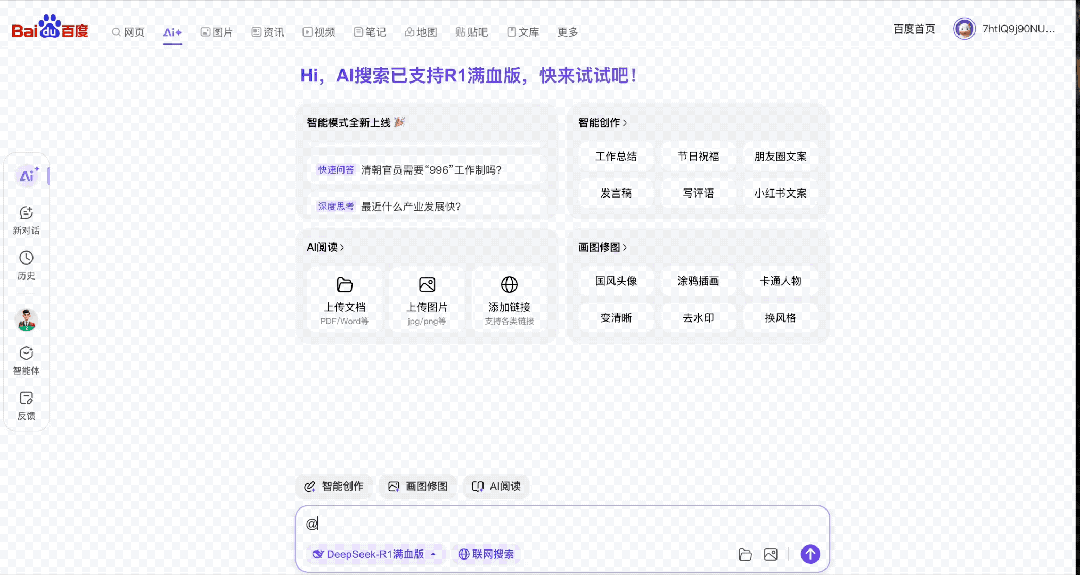The image size is (1080, 575).
Task: Click the 上传图片 picture icon
Action: click(427, 284)
